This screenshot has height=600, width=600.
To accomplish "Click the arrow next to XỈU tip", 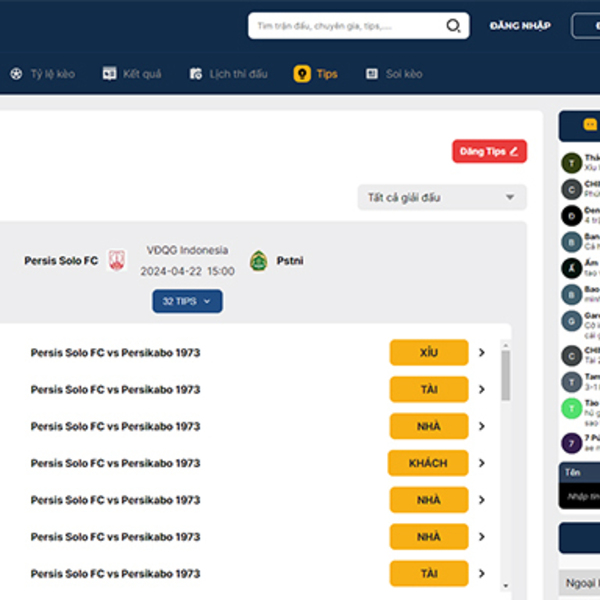I will click(x=482, y=353).
